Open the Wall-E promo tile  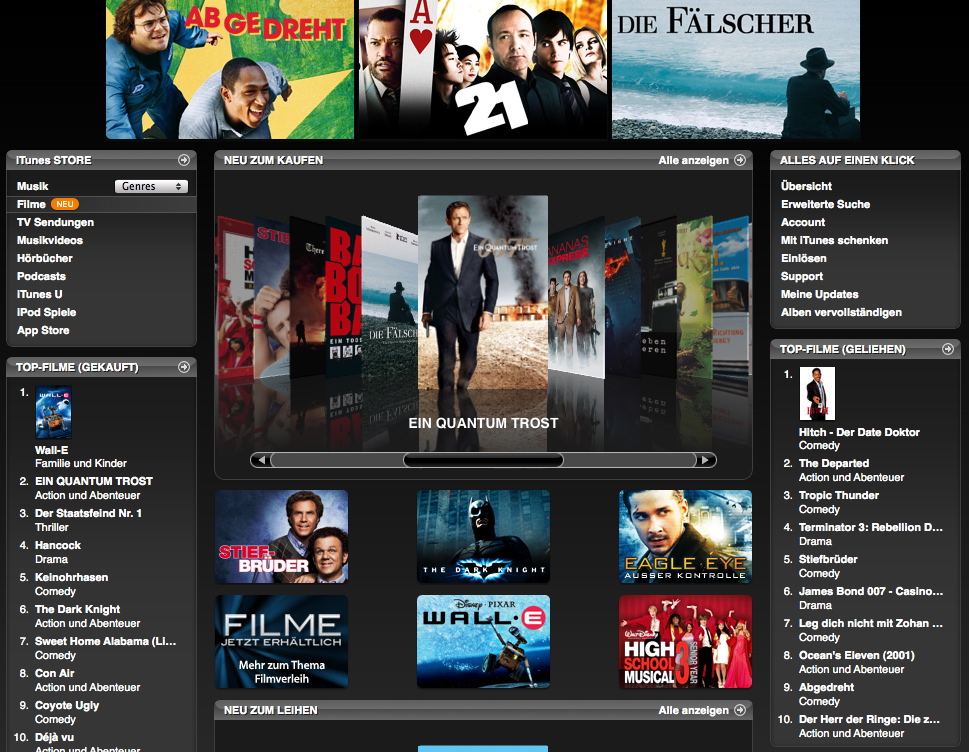(483, 641)
